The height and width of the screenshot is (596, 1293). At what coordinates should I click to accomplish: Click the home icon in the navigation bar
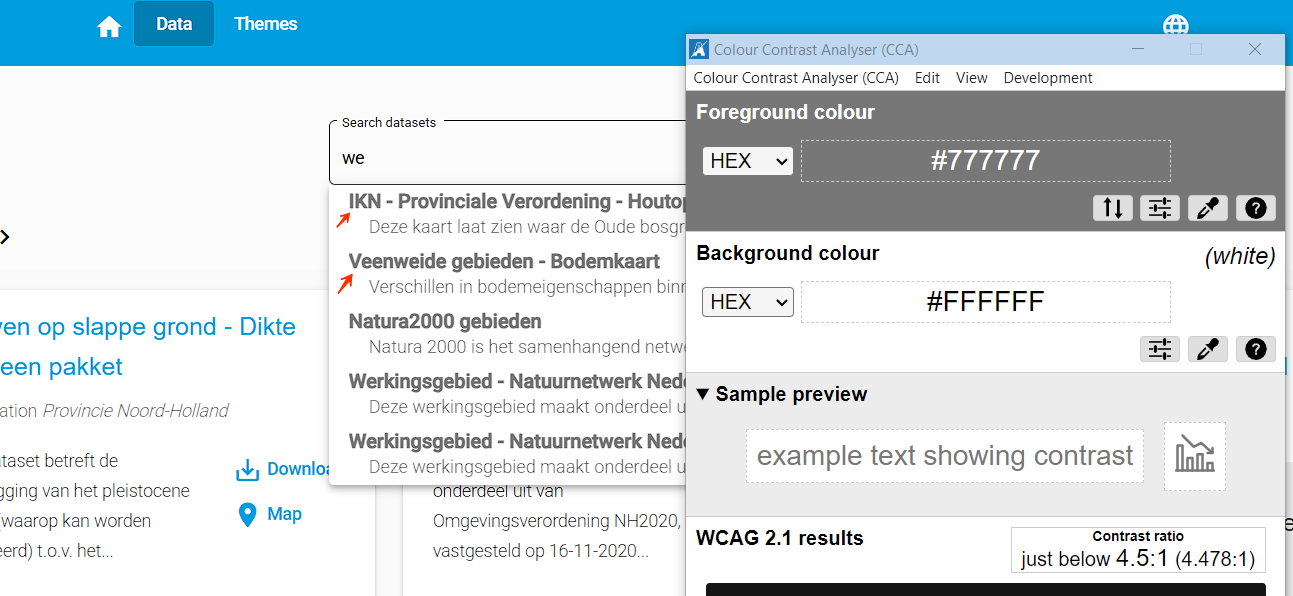[109, 27]
